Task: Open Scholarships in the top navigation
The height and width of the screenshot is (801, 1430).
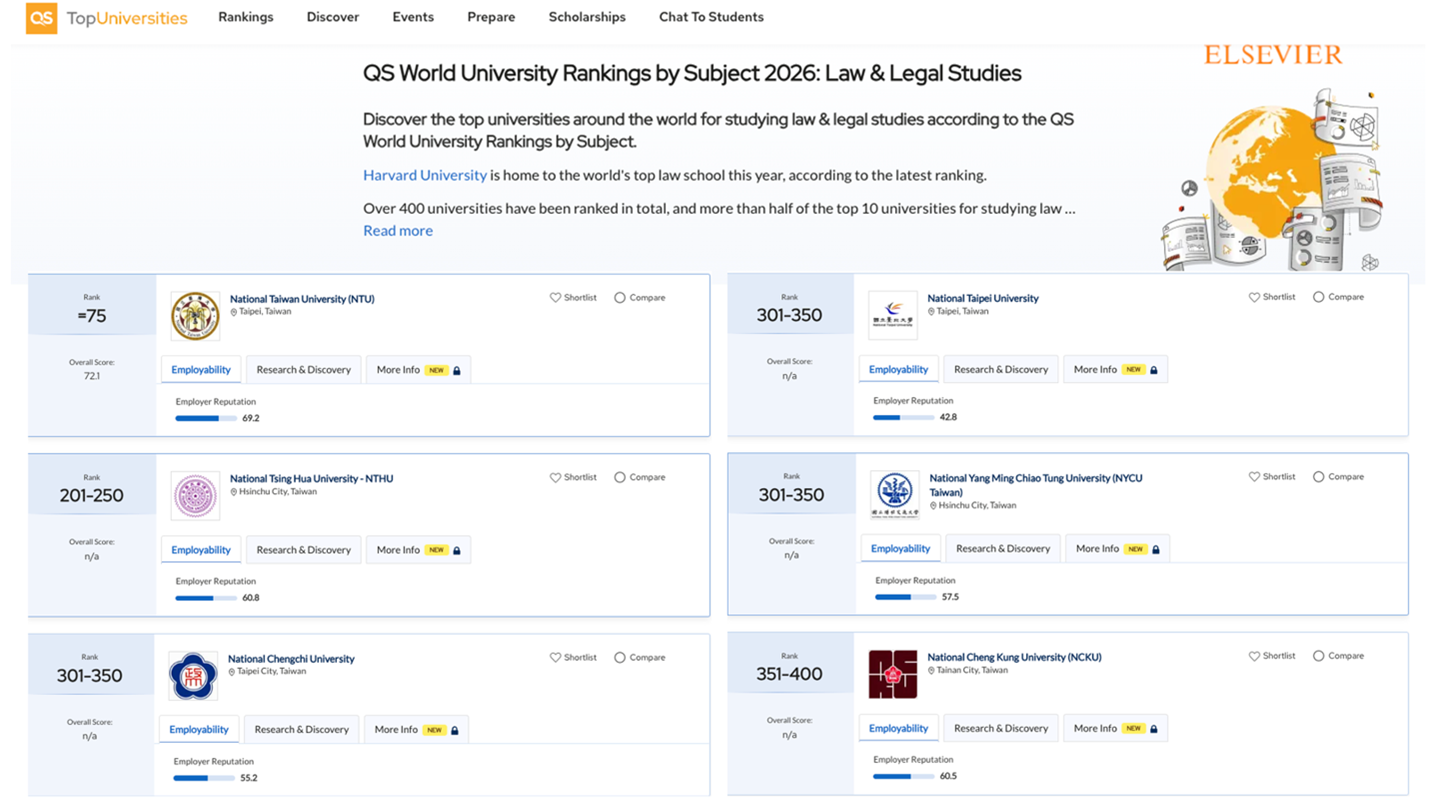Action: 587,17
